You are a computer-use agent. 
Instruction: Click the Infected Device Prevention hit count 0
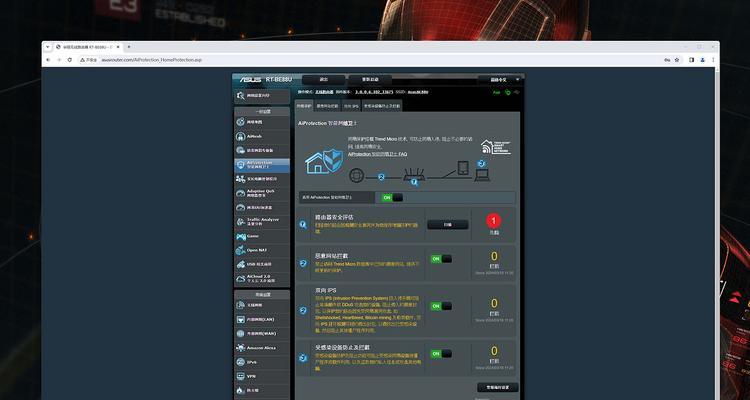tap(494, 352)
